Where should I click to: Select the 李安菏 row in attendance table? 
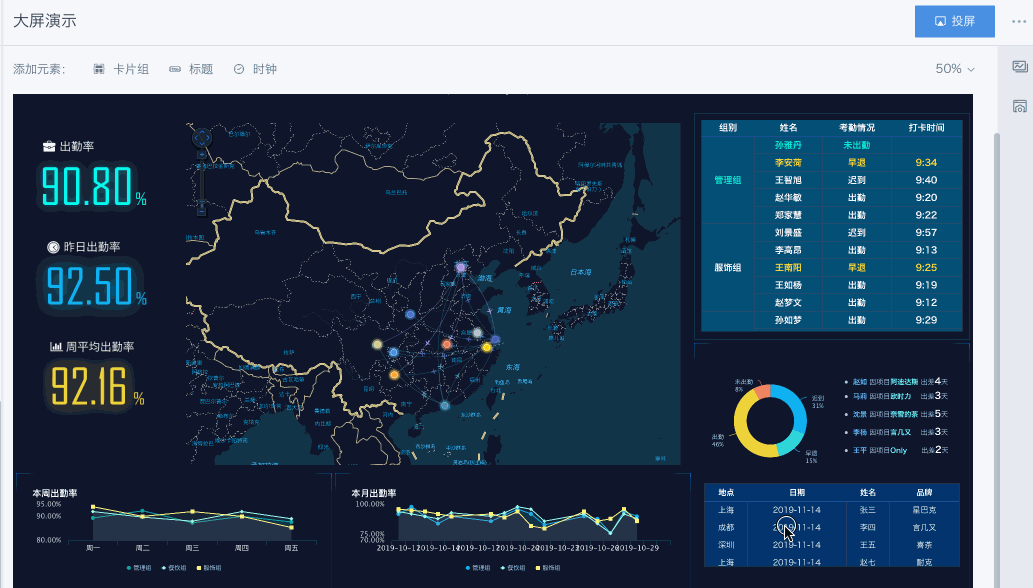pyautogui.click(x=787, y=162)
